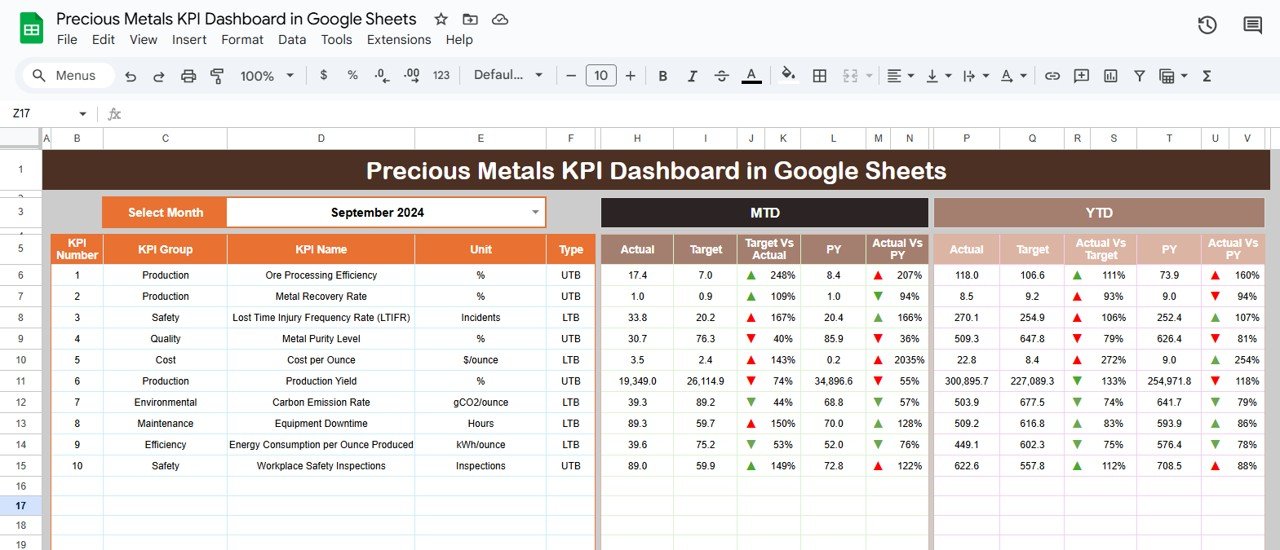The height and width of the screenshot is (550, 1280).
Task: Click the MTD header cell
Action: 764,212
